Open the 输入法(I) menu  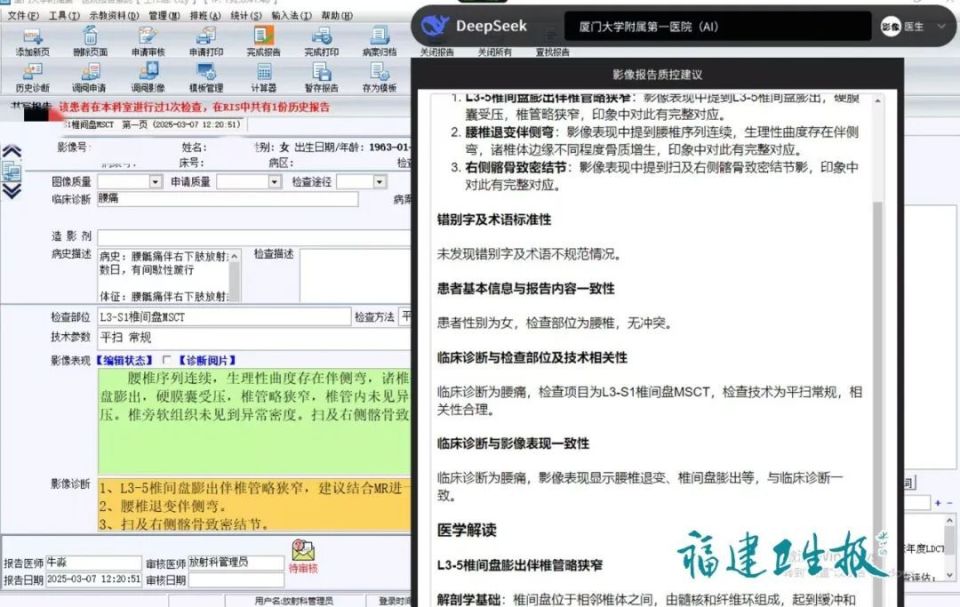pos(291,15)
